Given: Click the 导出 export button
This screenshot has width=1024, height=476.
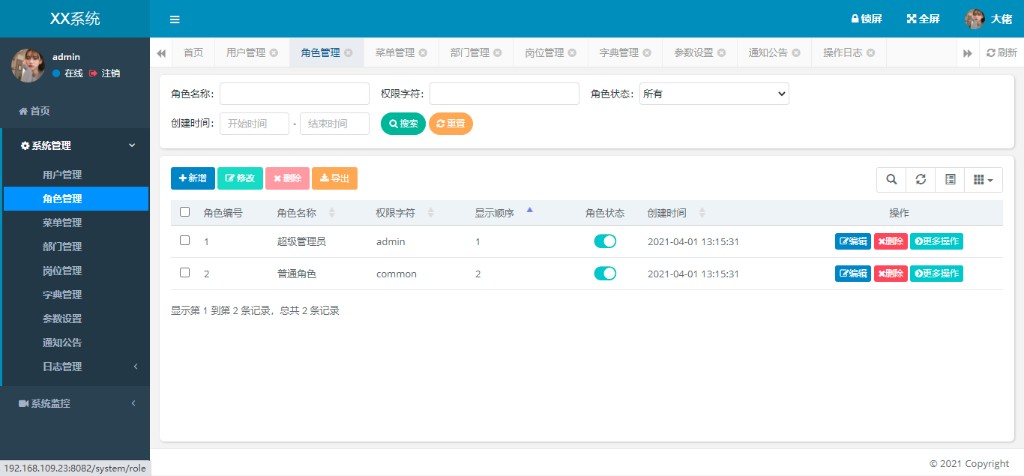Looking at the screenshot, I should click(334, 178).
